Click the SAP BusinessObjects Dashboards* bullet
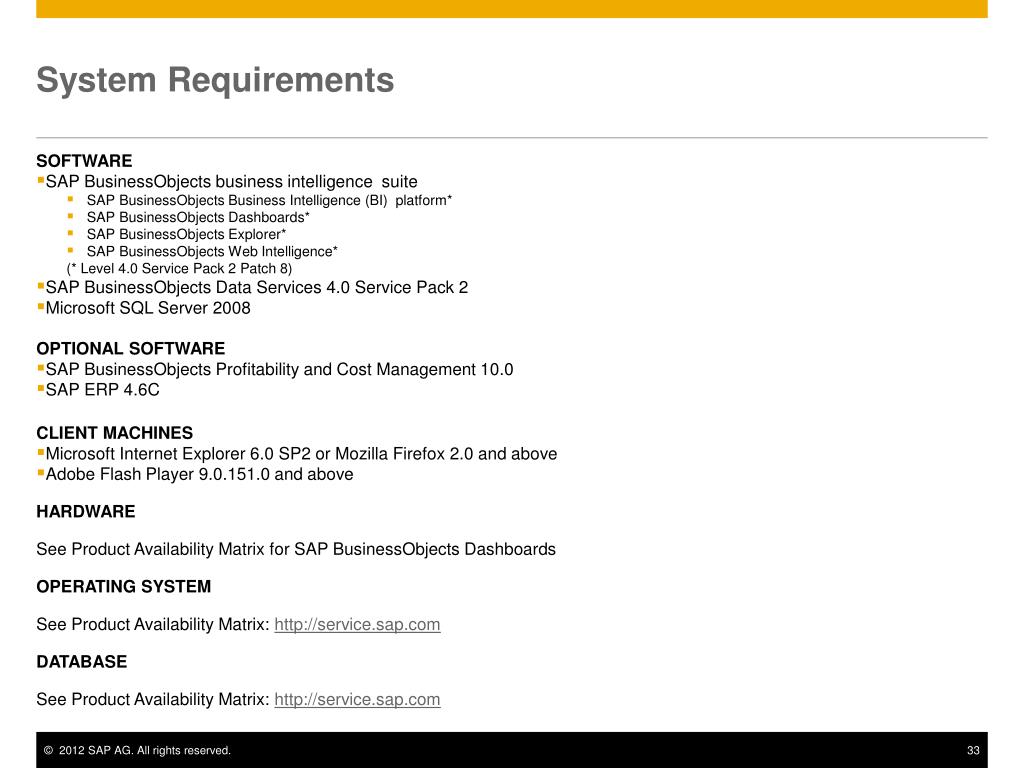This screenshot has width=1024, height=768. [x=198, y=217]
